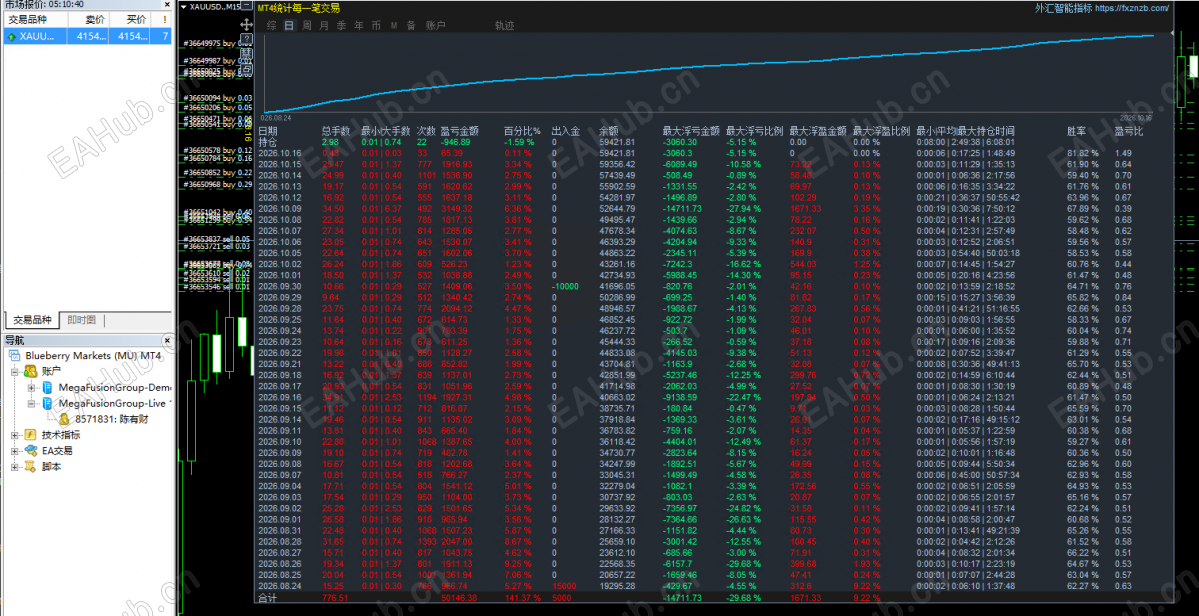Collapse the 账户 tree node
This screenshot has width=1199, height=616.
coord(15,371)
